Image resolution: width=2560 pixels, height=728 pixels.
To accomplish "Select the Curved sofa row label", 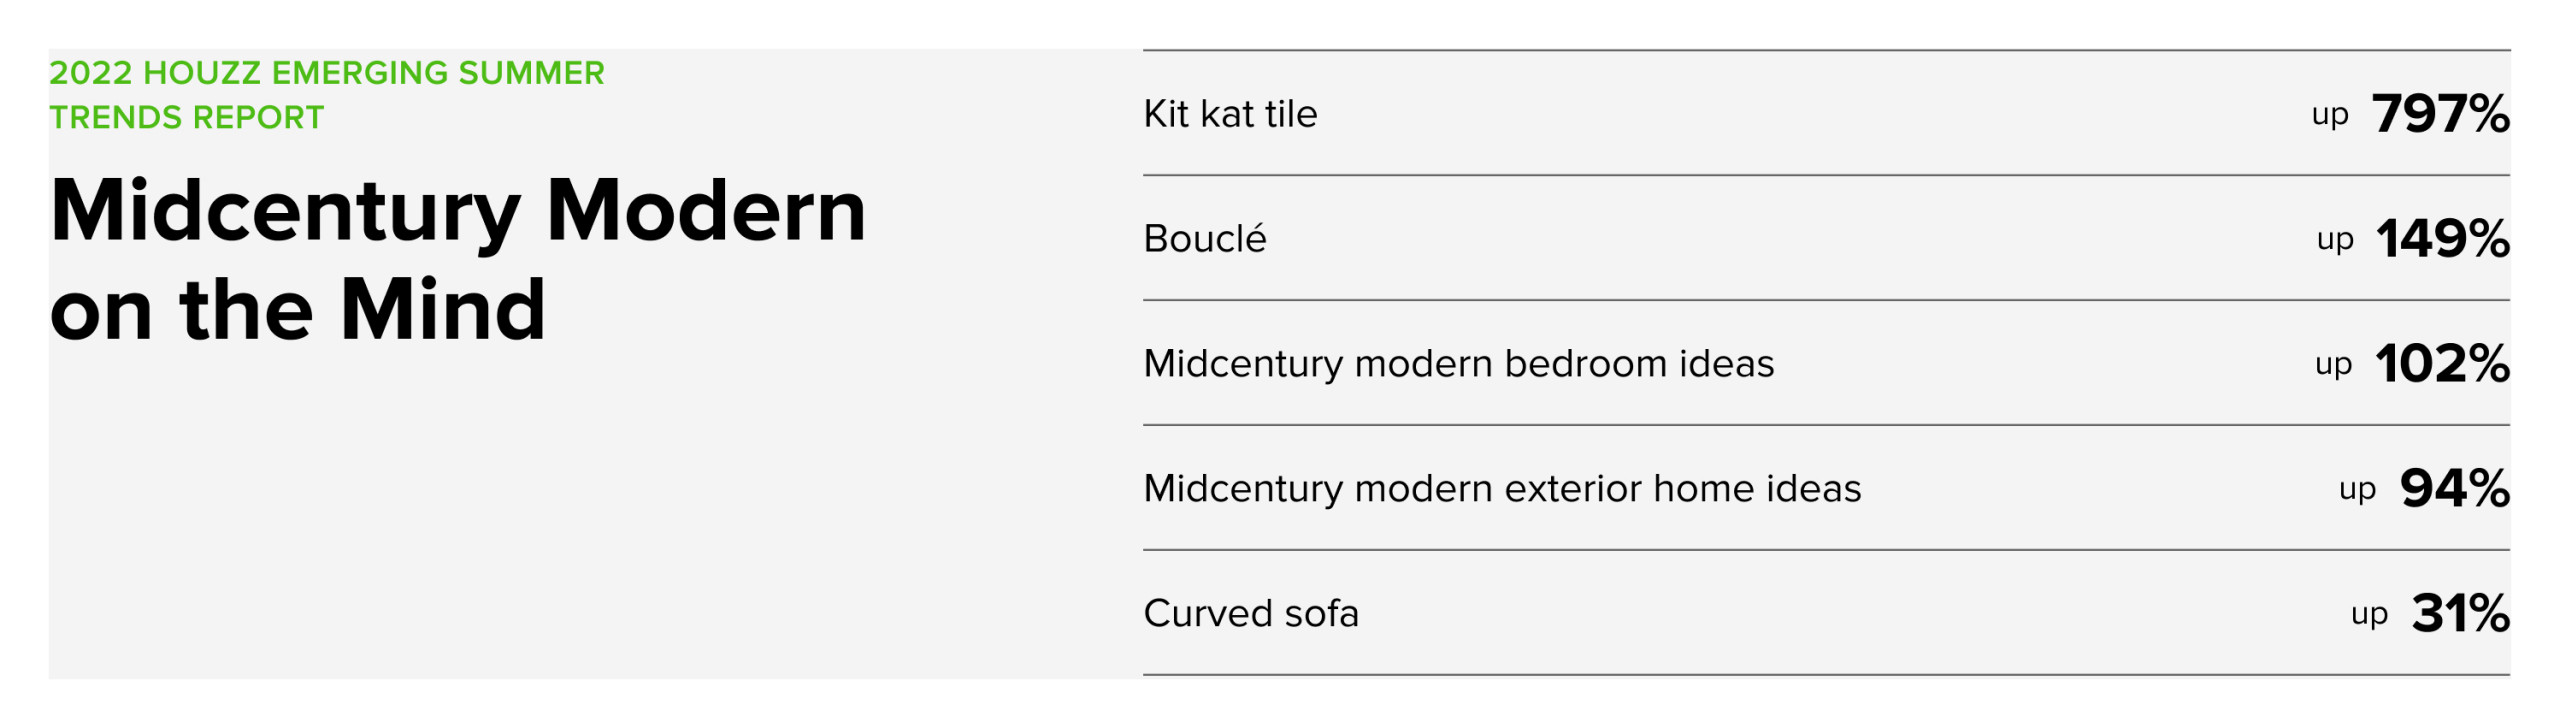I will tap(1251, 613).
